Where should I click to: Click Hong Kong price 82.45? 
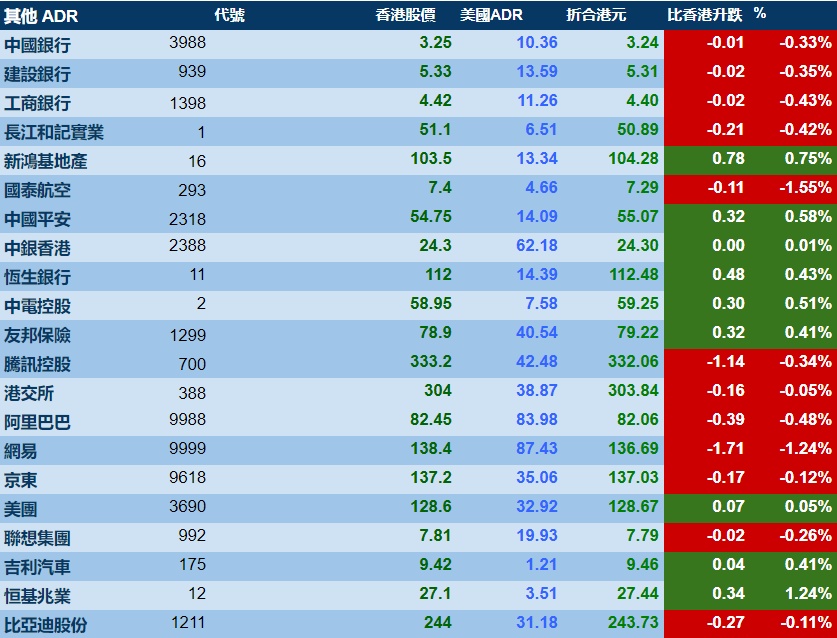pyautogui.click(x=431, y=419)
